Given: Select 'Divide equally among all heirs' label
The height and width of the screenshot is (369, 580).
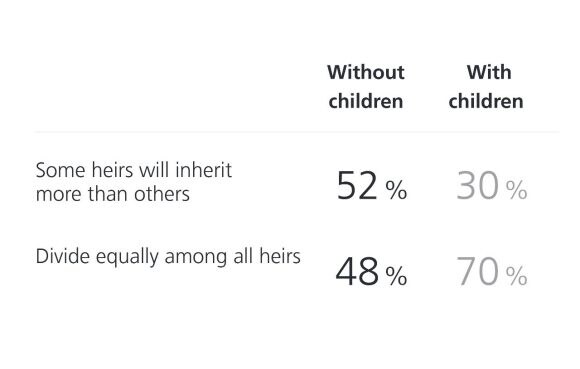Looking at the screenshot, I should tap(168, 257).
